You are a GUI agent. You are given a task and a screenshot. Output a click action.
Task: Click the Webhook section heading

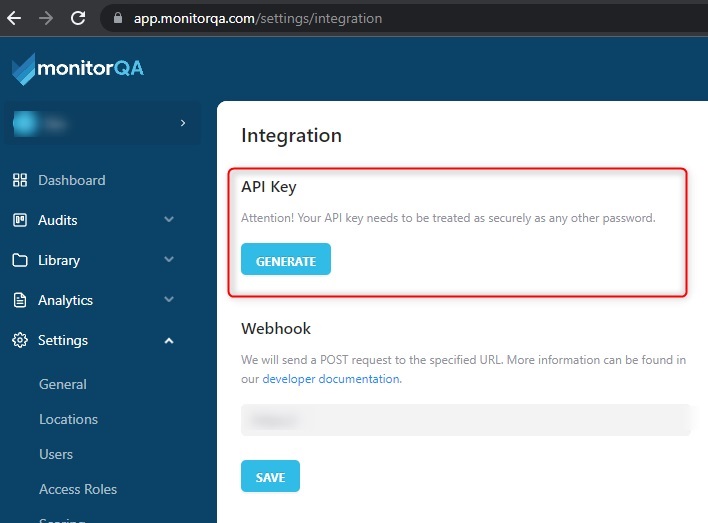click(276, 328)
